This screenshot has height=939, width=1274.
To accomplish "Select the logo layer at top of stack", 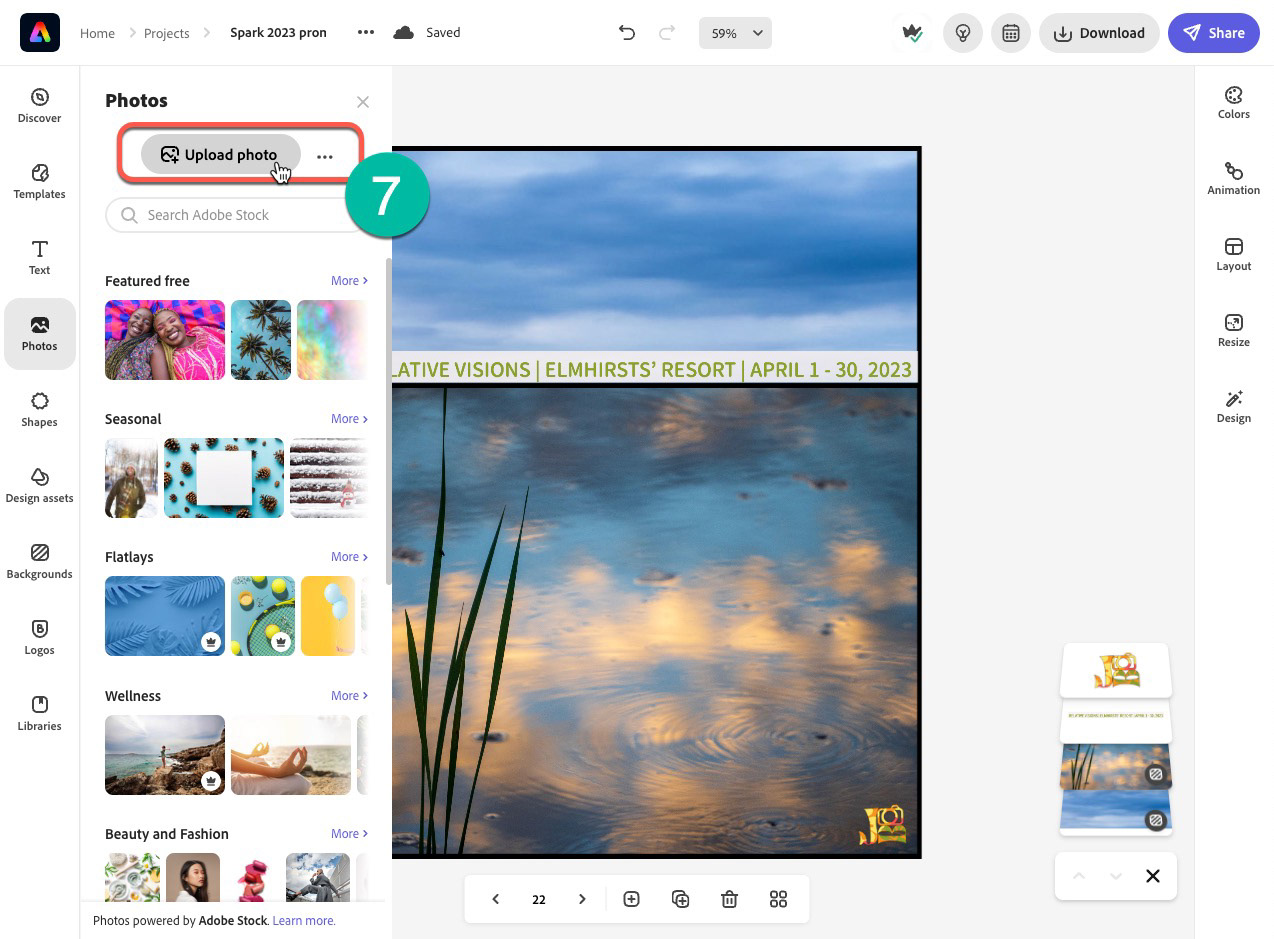I will 1116,670.
